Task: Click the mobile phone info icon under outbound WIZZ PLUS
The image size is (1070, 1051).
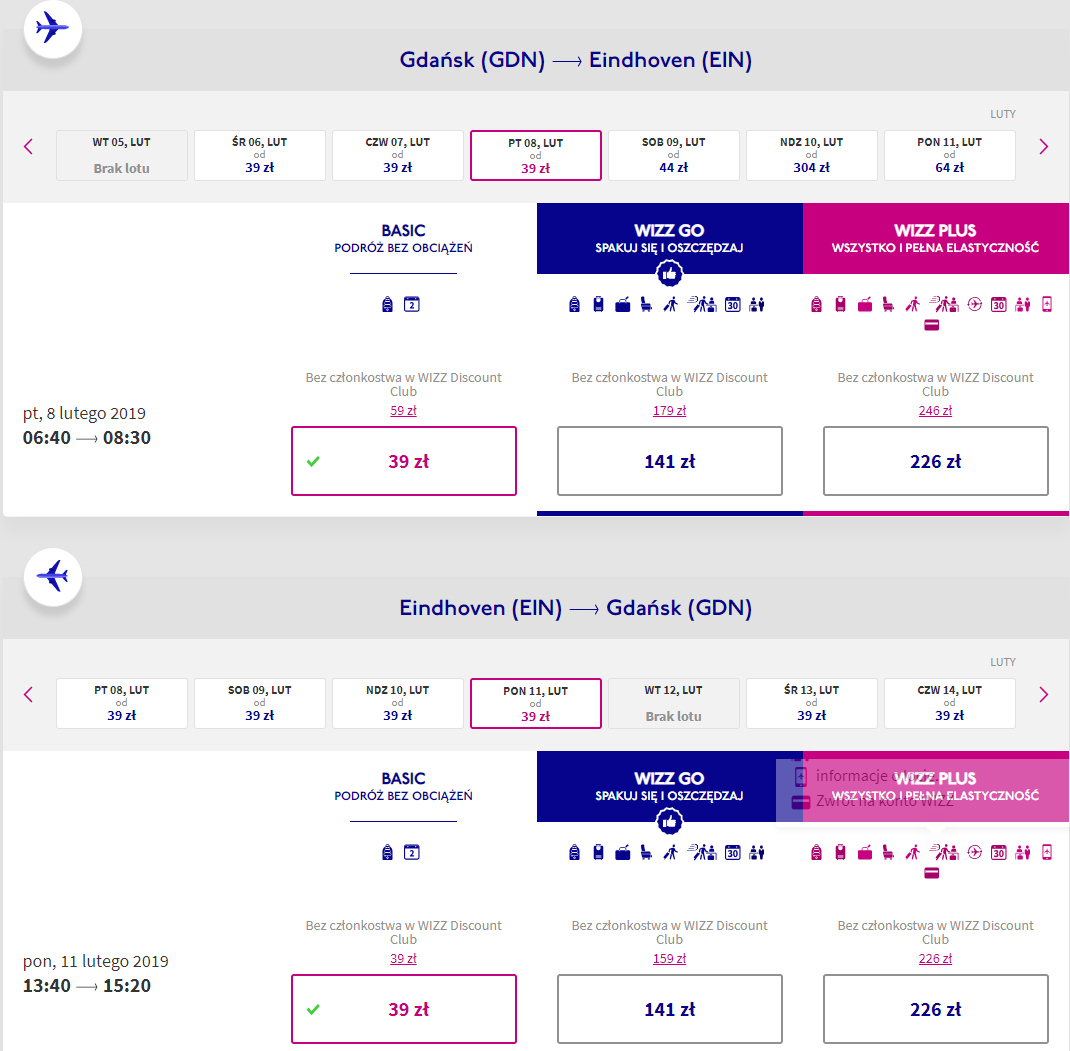Action: (1047, 304)
